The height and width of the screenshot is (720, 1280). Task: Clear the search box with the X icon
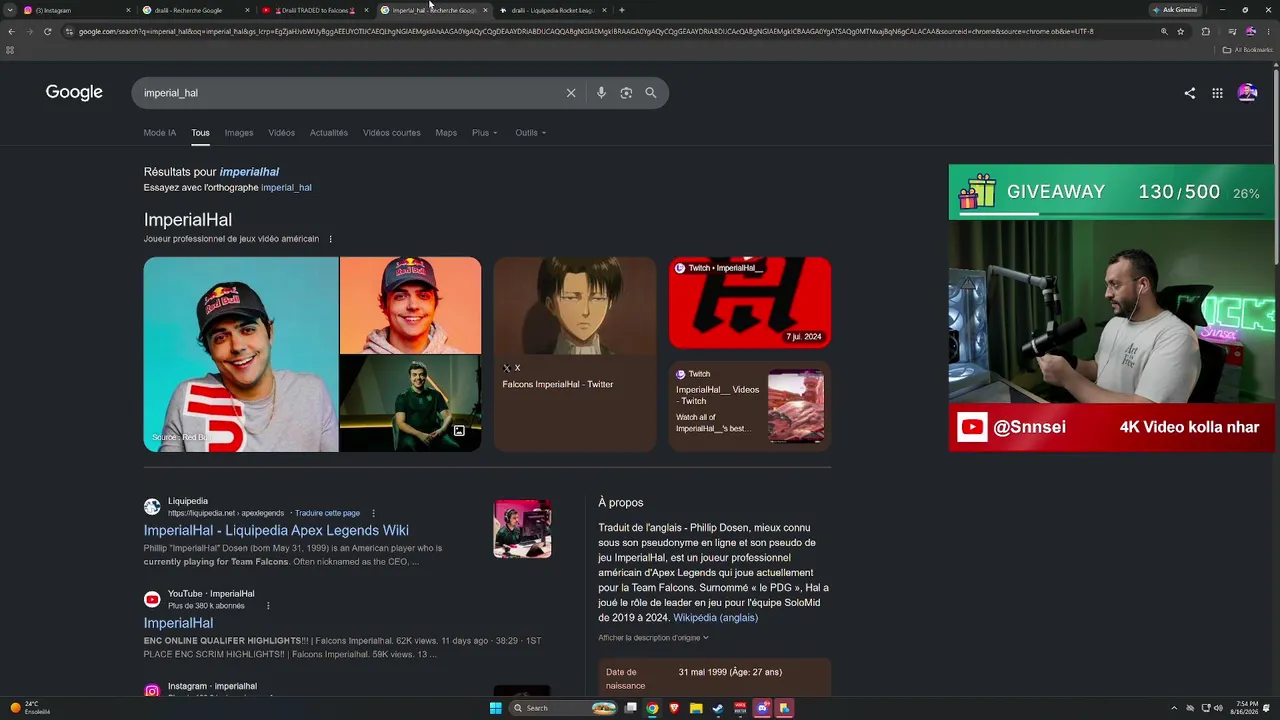point(571,93)
